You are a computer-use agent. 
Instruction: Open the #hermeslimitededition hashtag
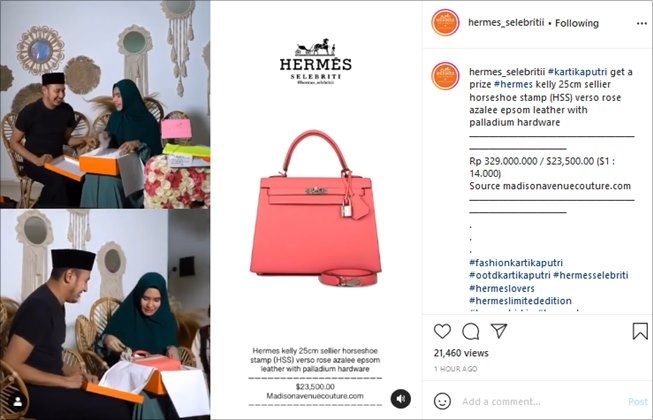(521, 301)
